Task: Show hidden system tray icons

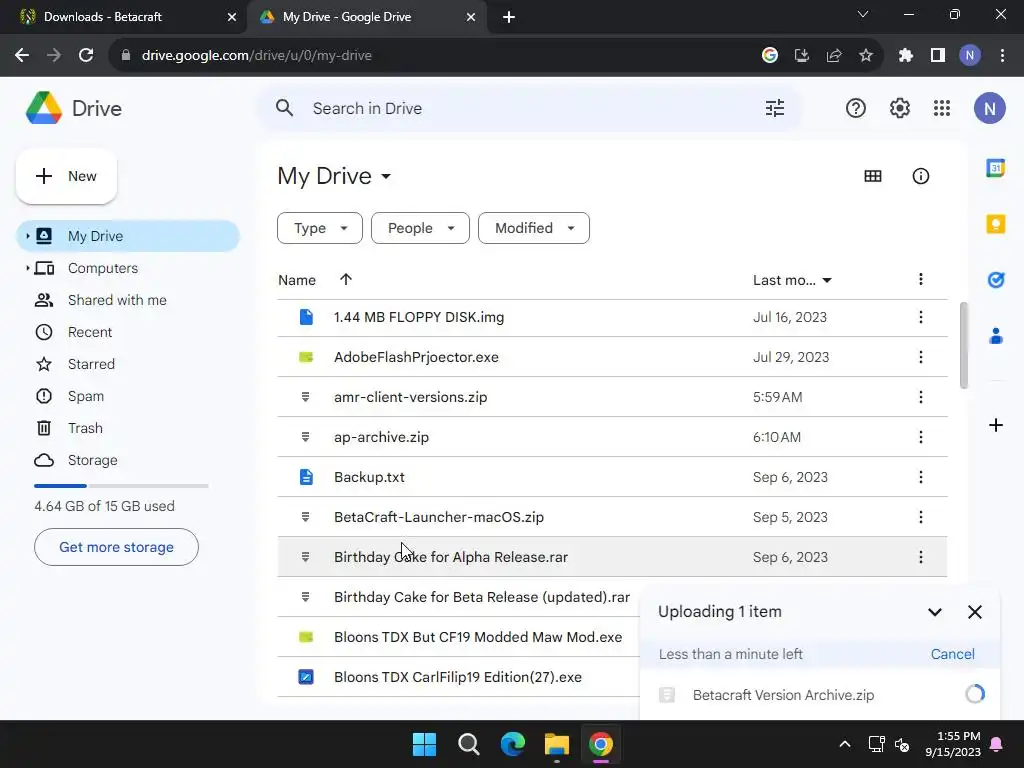Action: (x=844, y=744)
